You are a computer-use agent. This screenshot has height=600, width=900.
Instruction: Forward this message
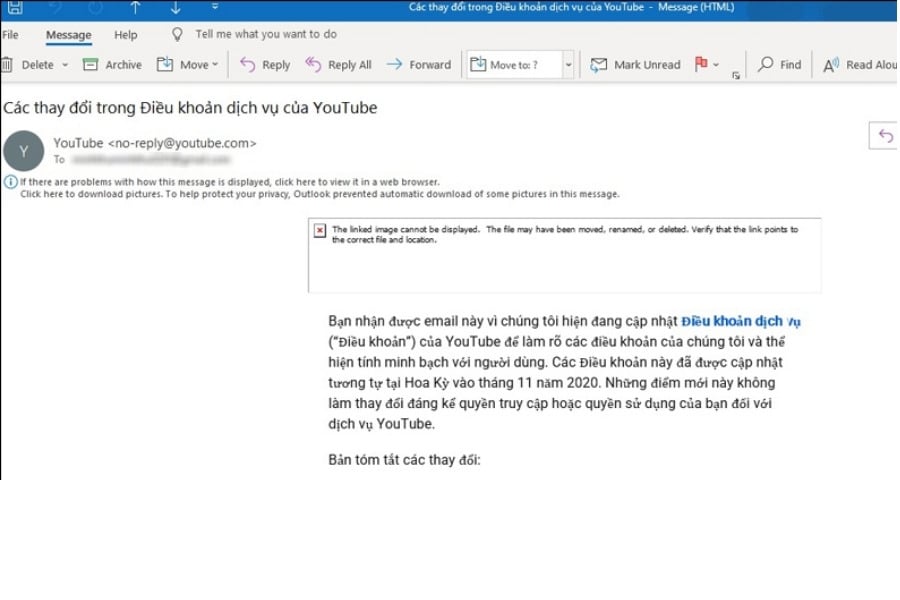(418, 65)
